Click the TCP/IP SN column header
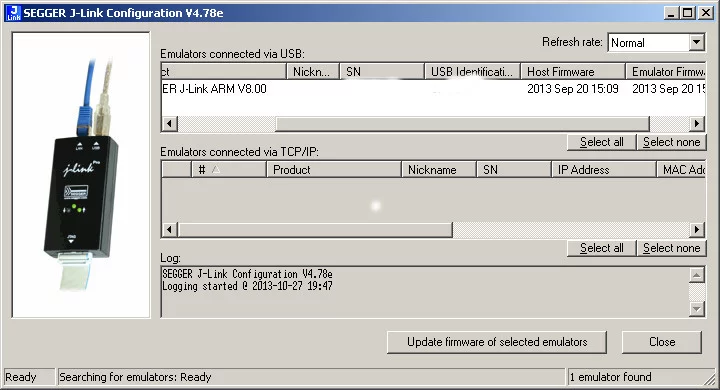The image size is (720, 390). (x=513, y=170)
